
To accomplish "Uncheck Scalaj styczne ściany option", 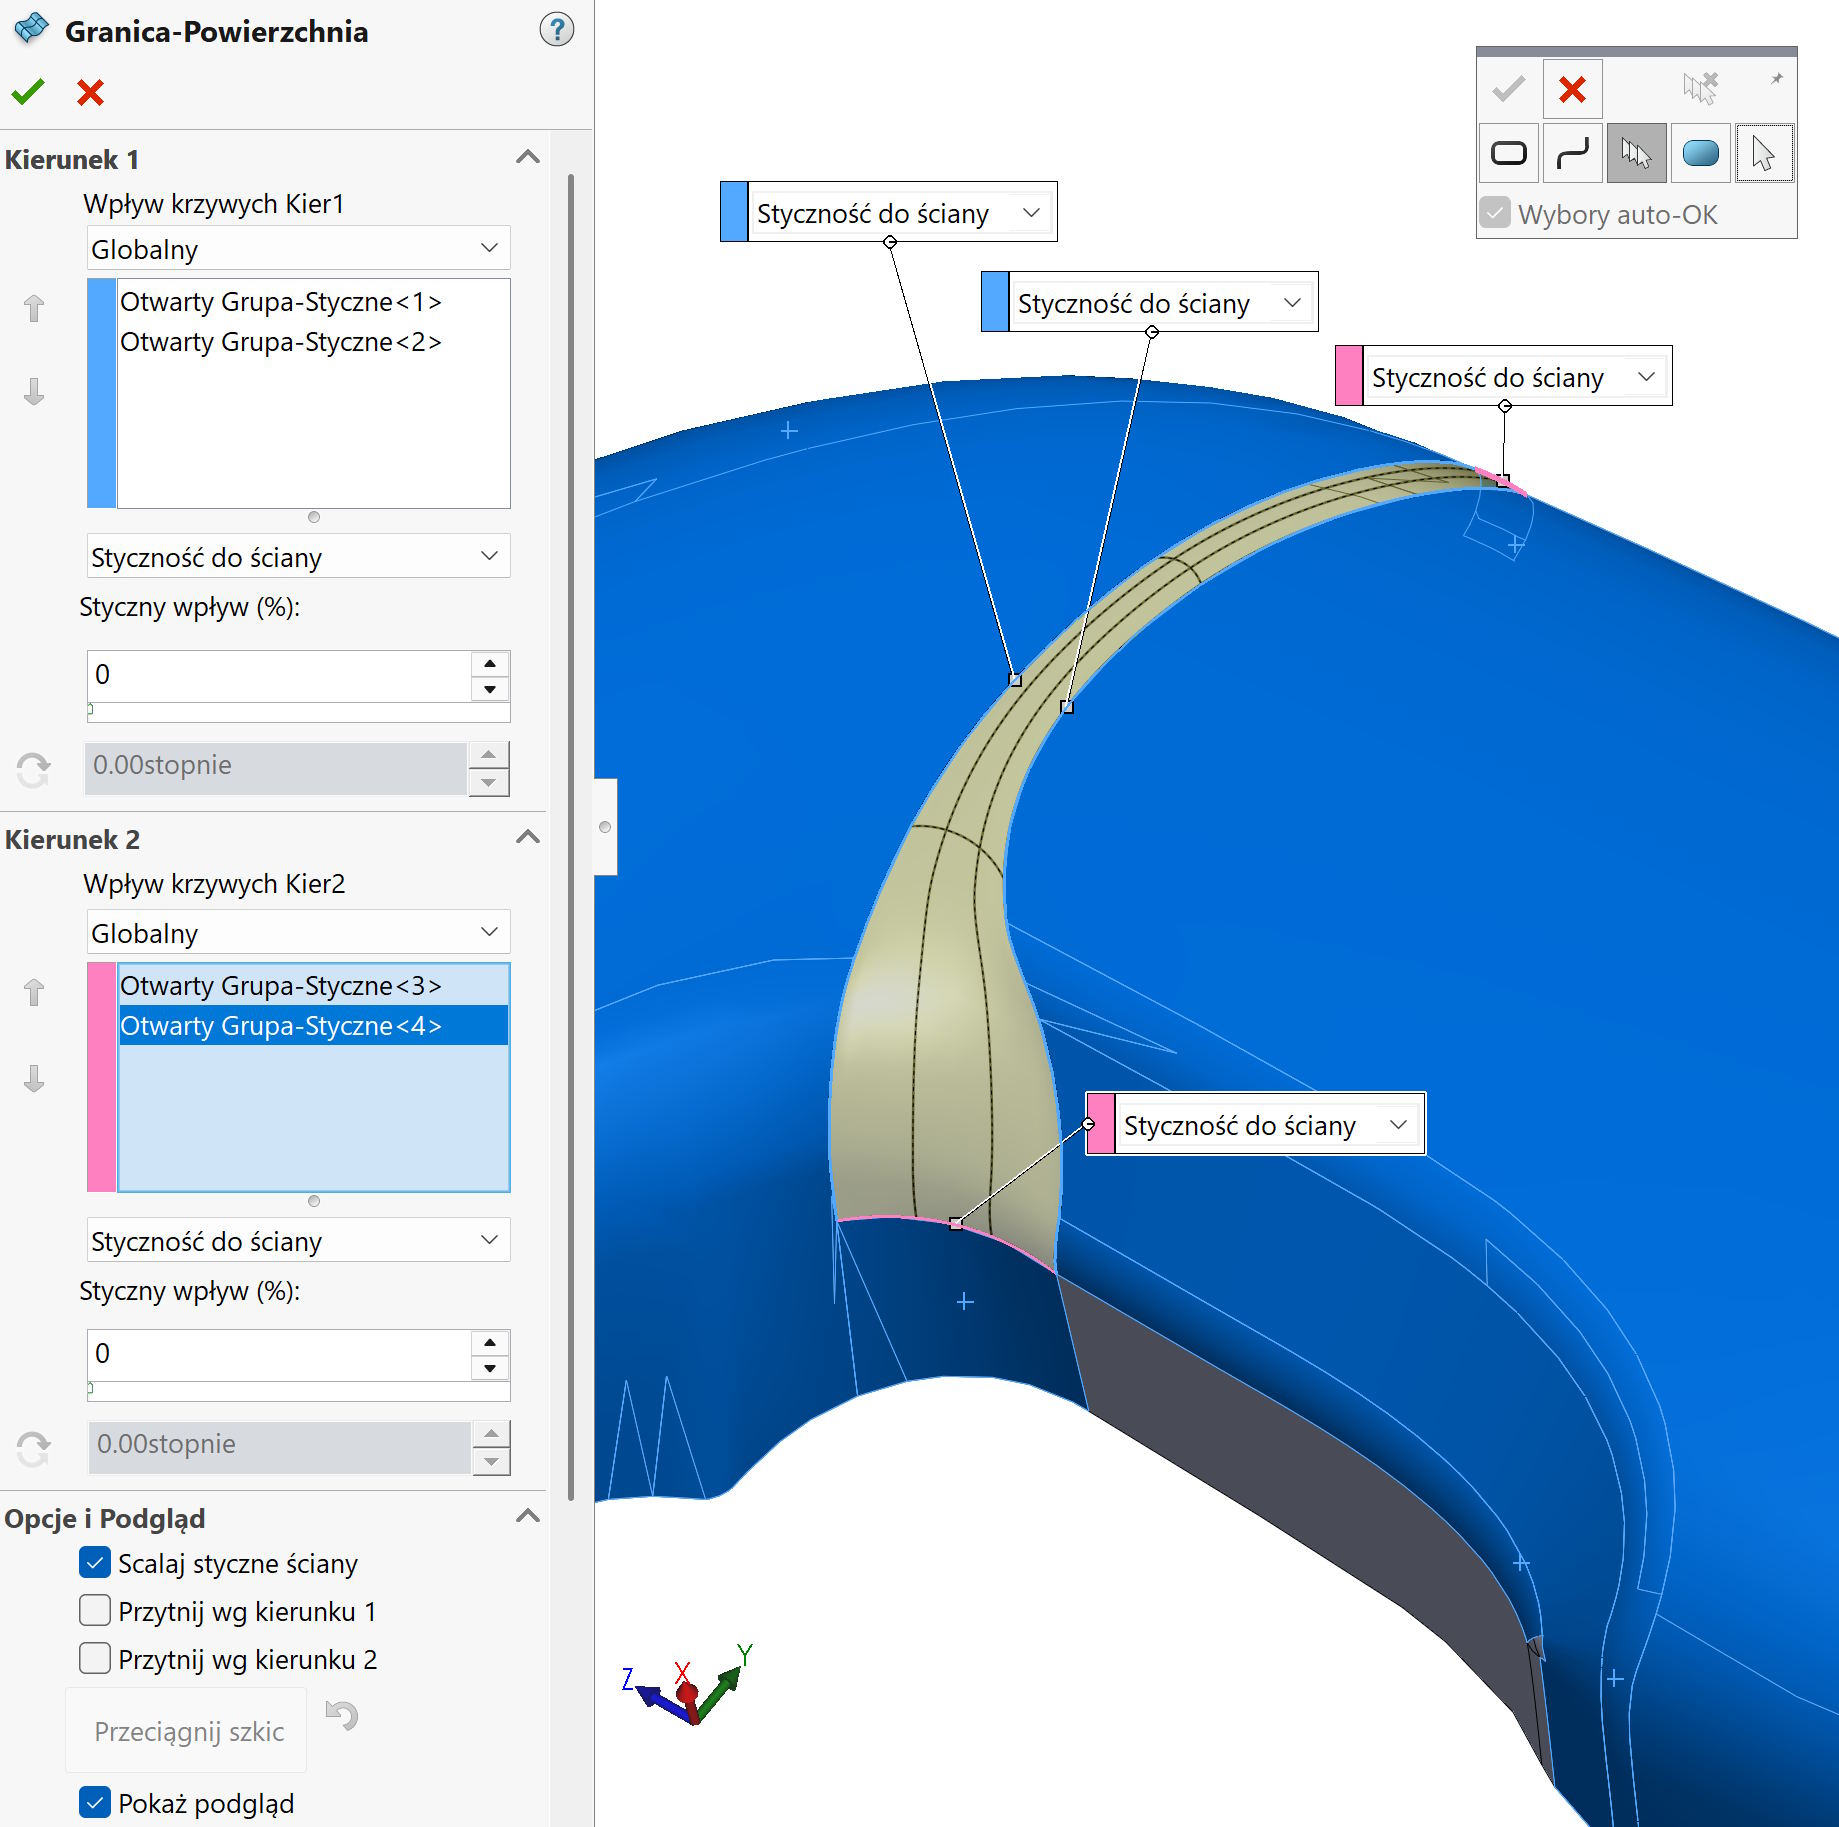I will (x=95, y=1563).
